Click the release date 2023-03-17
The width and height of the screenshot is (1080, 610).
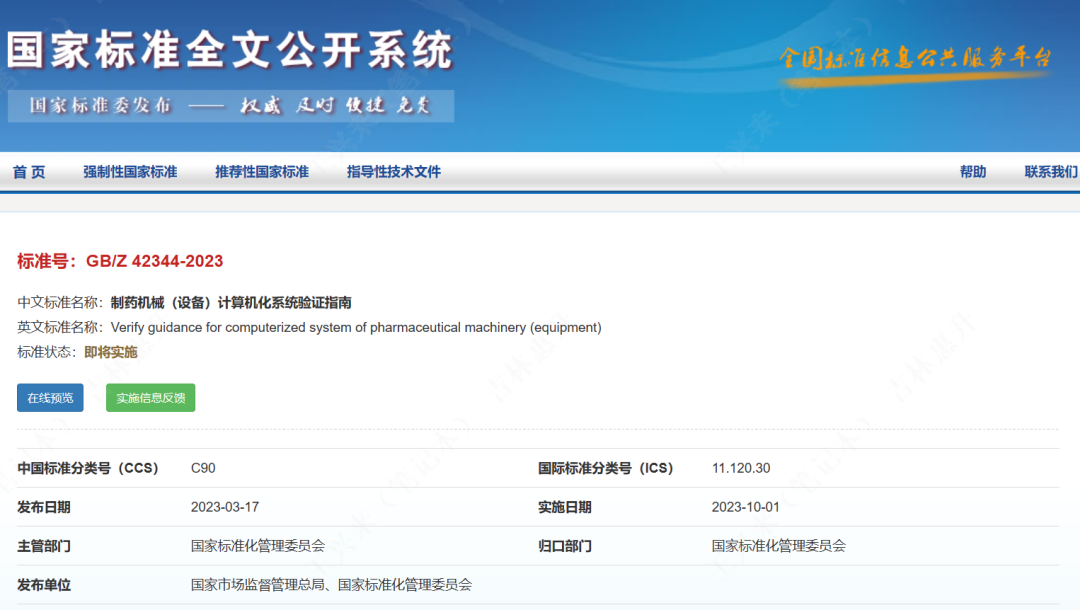tap(225, 507)
